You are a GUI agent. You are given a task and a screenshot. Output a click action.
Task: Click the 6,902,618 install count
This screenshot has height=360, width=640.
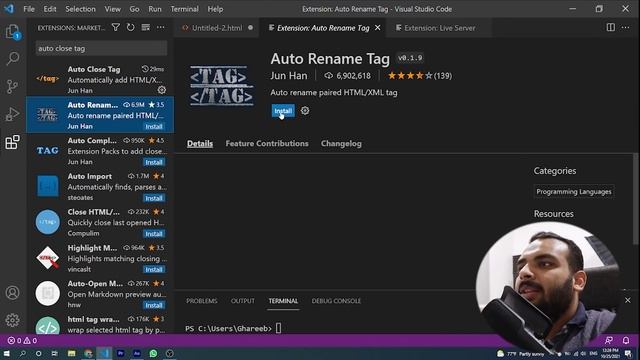click(x=347, y=76)
